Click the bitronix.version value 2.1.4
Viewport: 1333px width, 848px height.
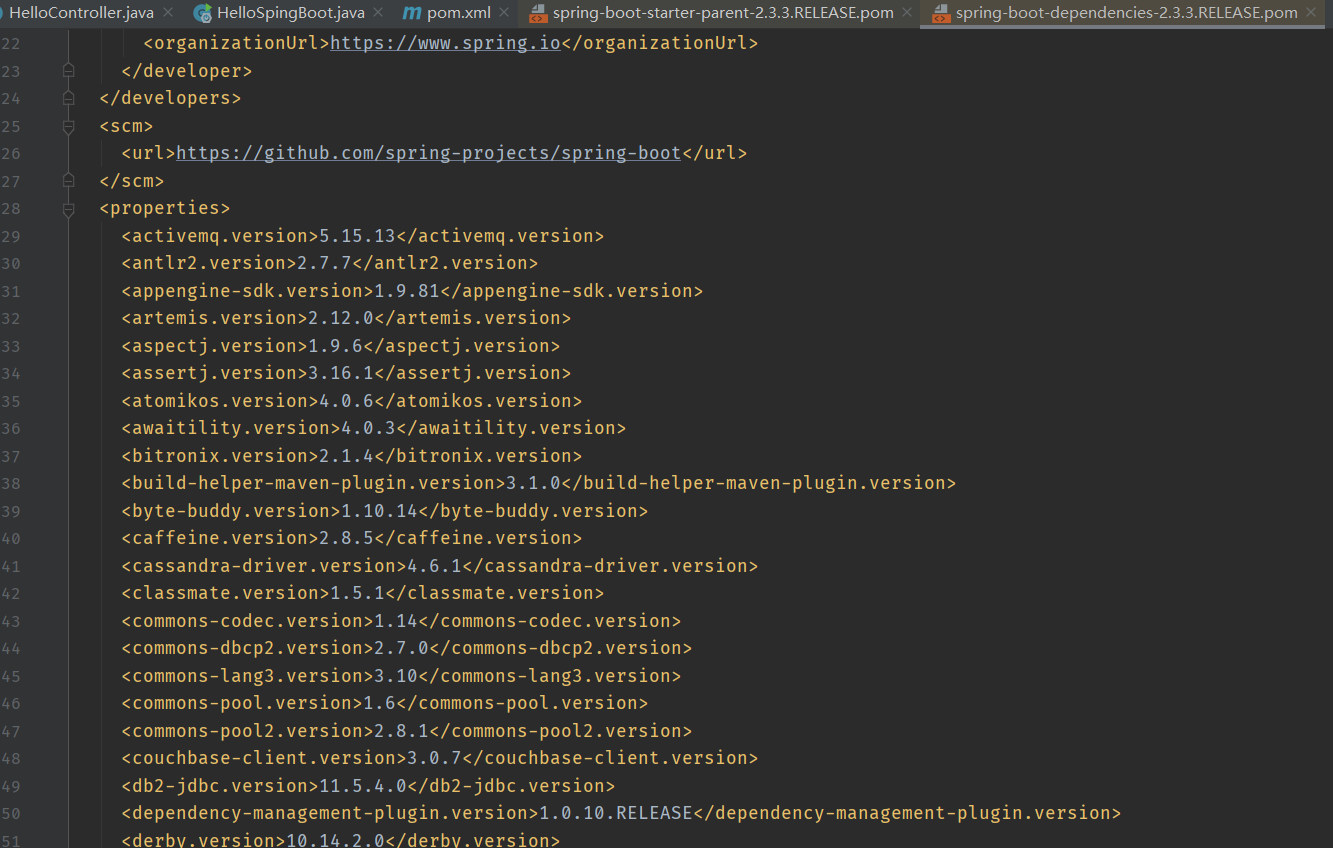[346, 456]
